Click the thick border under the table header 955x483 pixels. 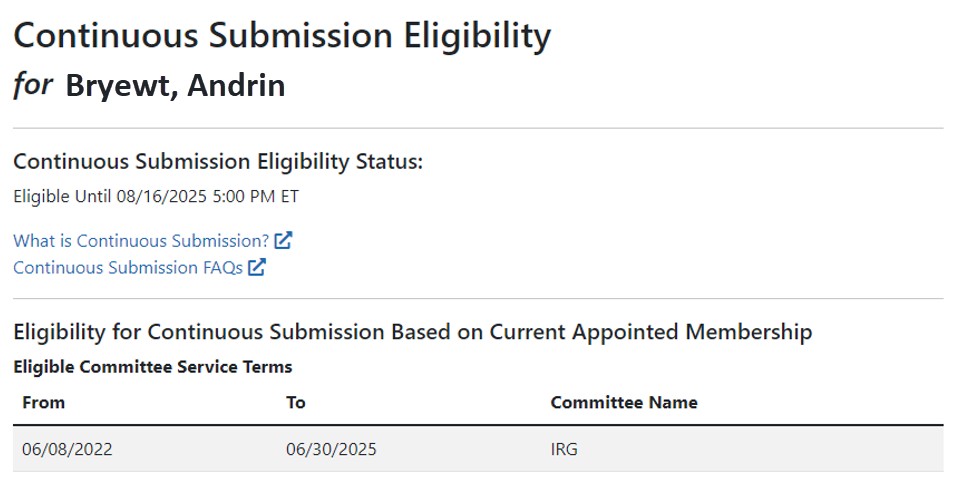[x=478, y=426]
